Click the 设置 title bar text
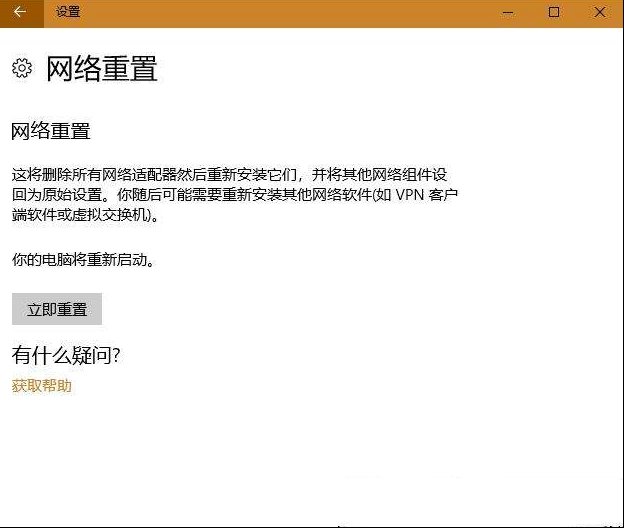The height and width of the screenshot is (528, 624). [68, 12]
